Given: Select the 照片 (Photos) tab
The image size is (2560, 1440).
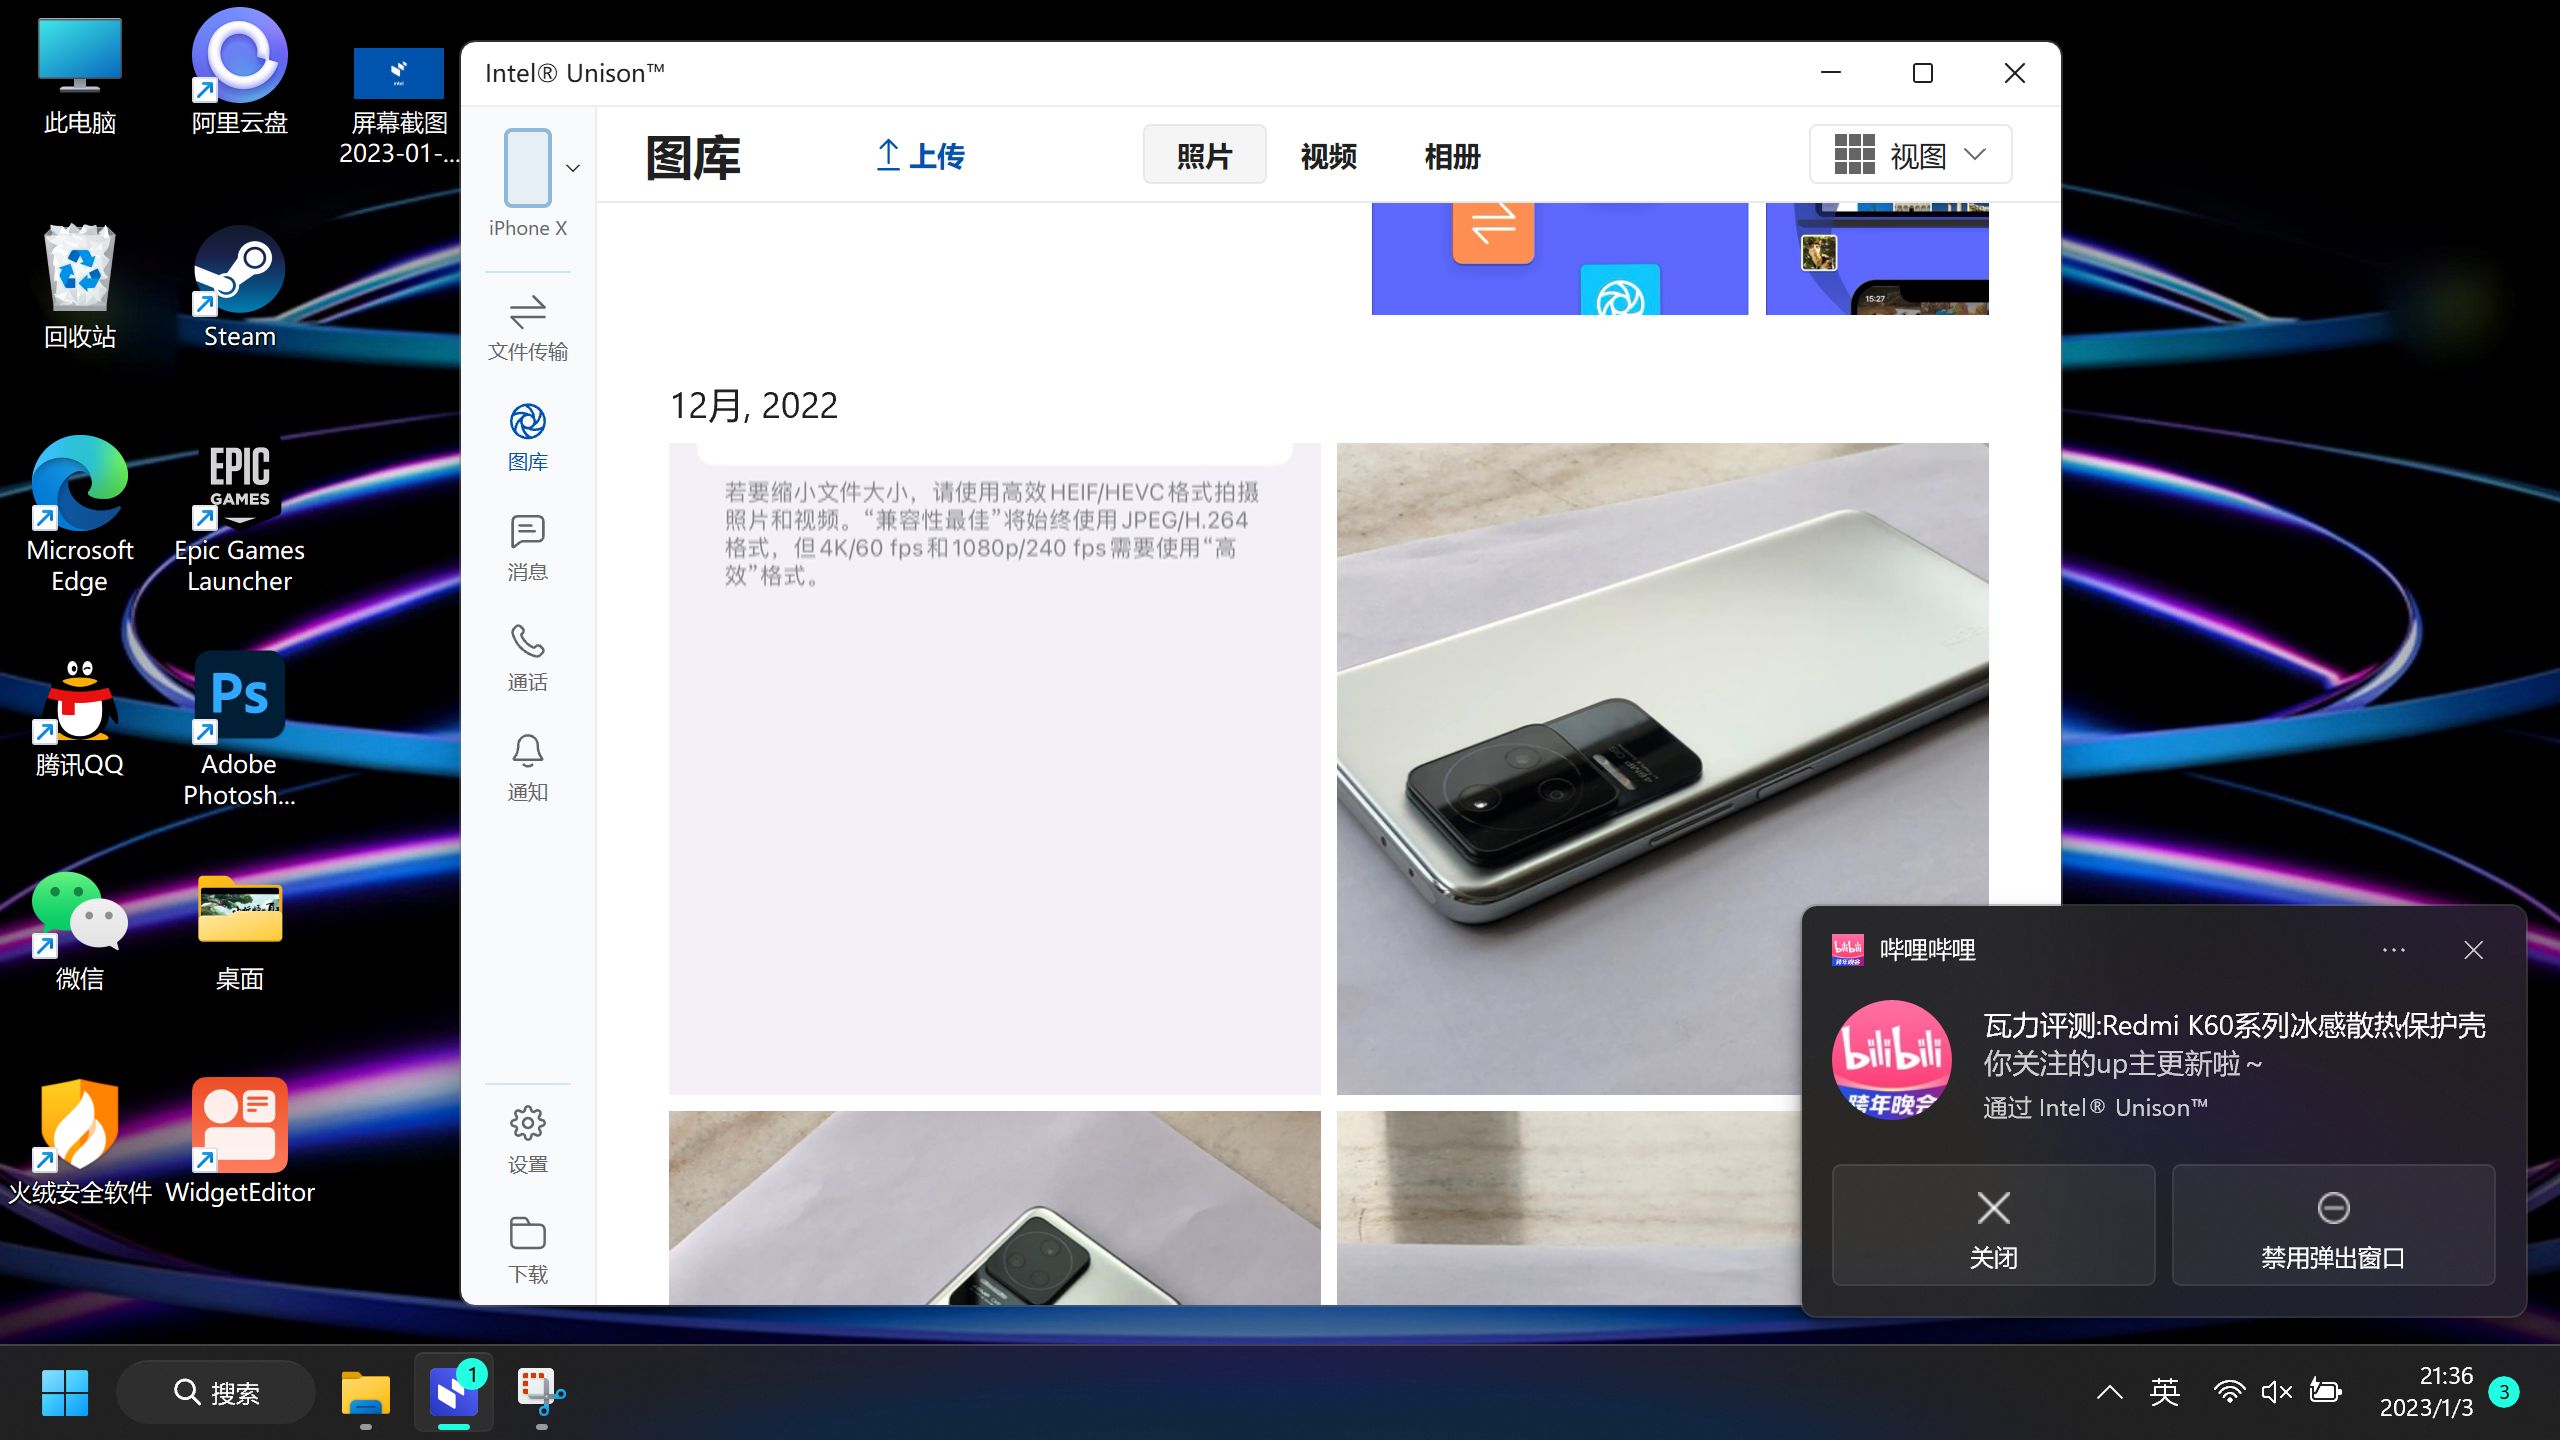Looking at the screenshot, I should point(1204,155).
